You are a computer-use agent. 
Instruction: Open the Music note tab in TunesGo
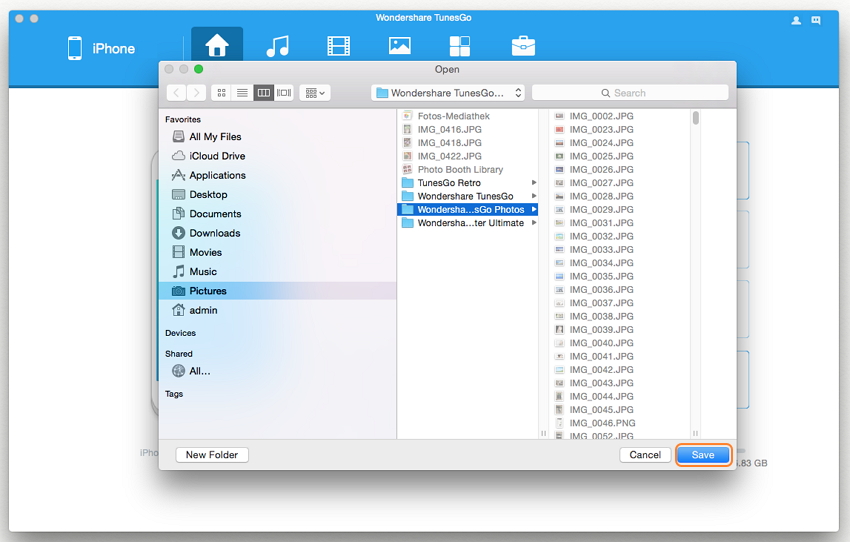pos(277,46)
